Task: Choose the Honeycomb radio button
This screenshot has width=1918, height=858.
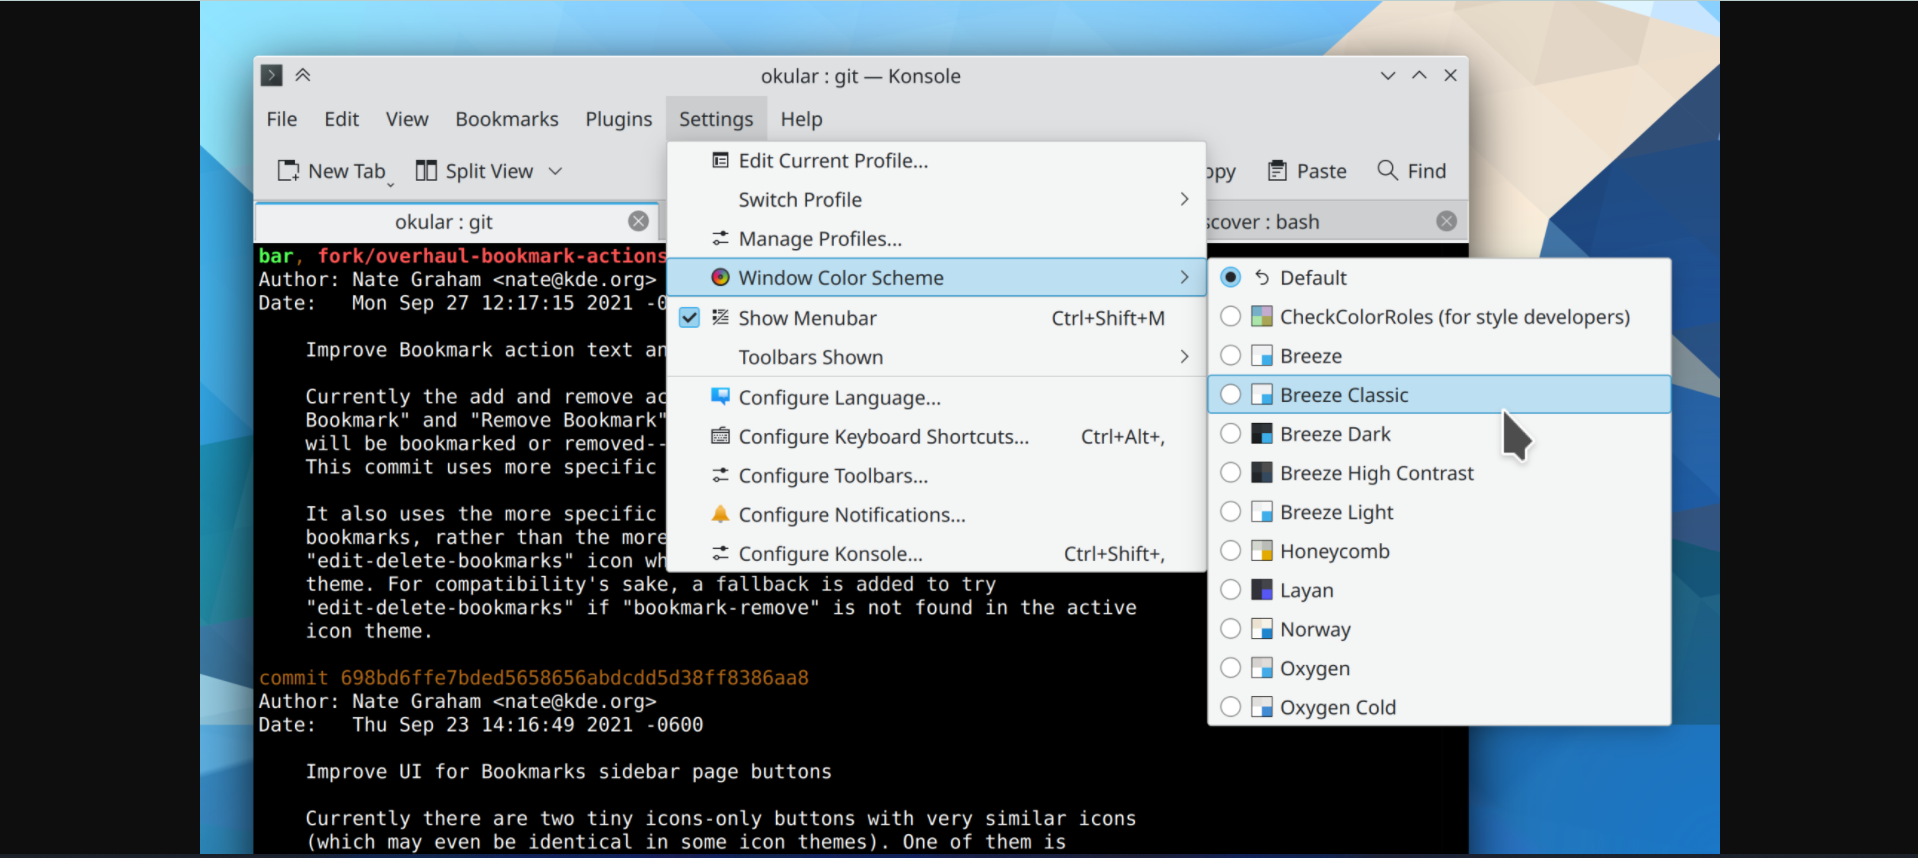Action: (x=1231, y=550)
